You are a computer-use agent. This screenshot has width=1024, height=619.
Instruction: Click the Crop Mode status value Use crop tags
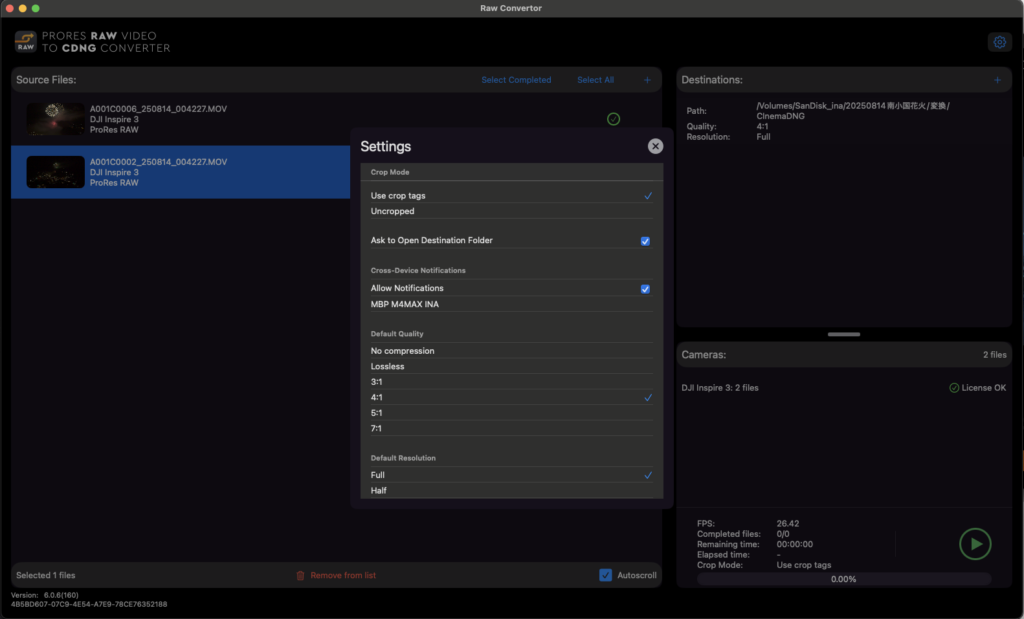click(804, 565)
